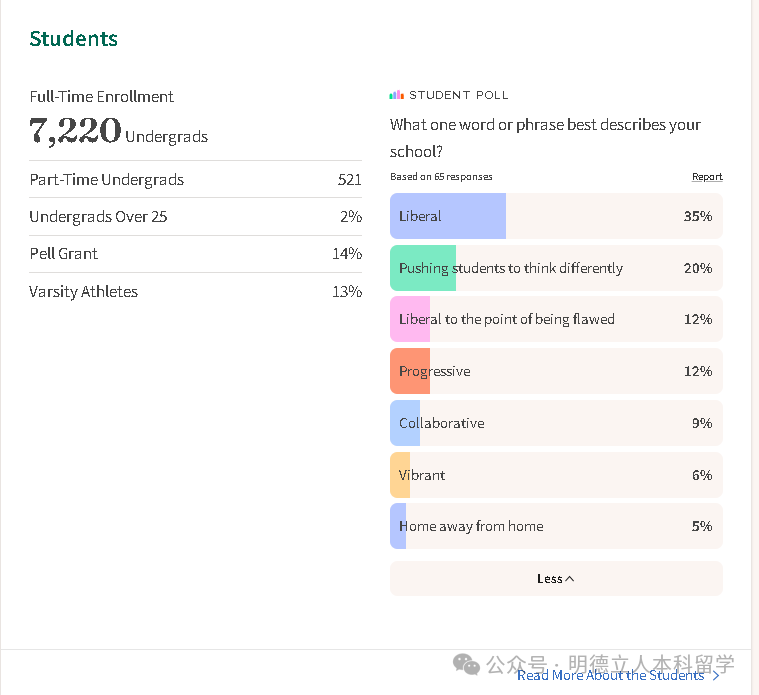Click the Students section heading
The image size is (759, 695).
73,39
